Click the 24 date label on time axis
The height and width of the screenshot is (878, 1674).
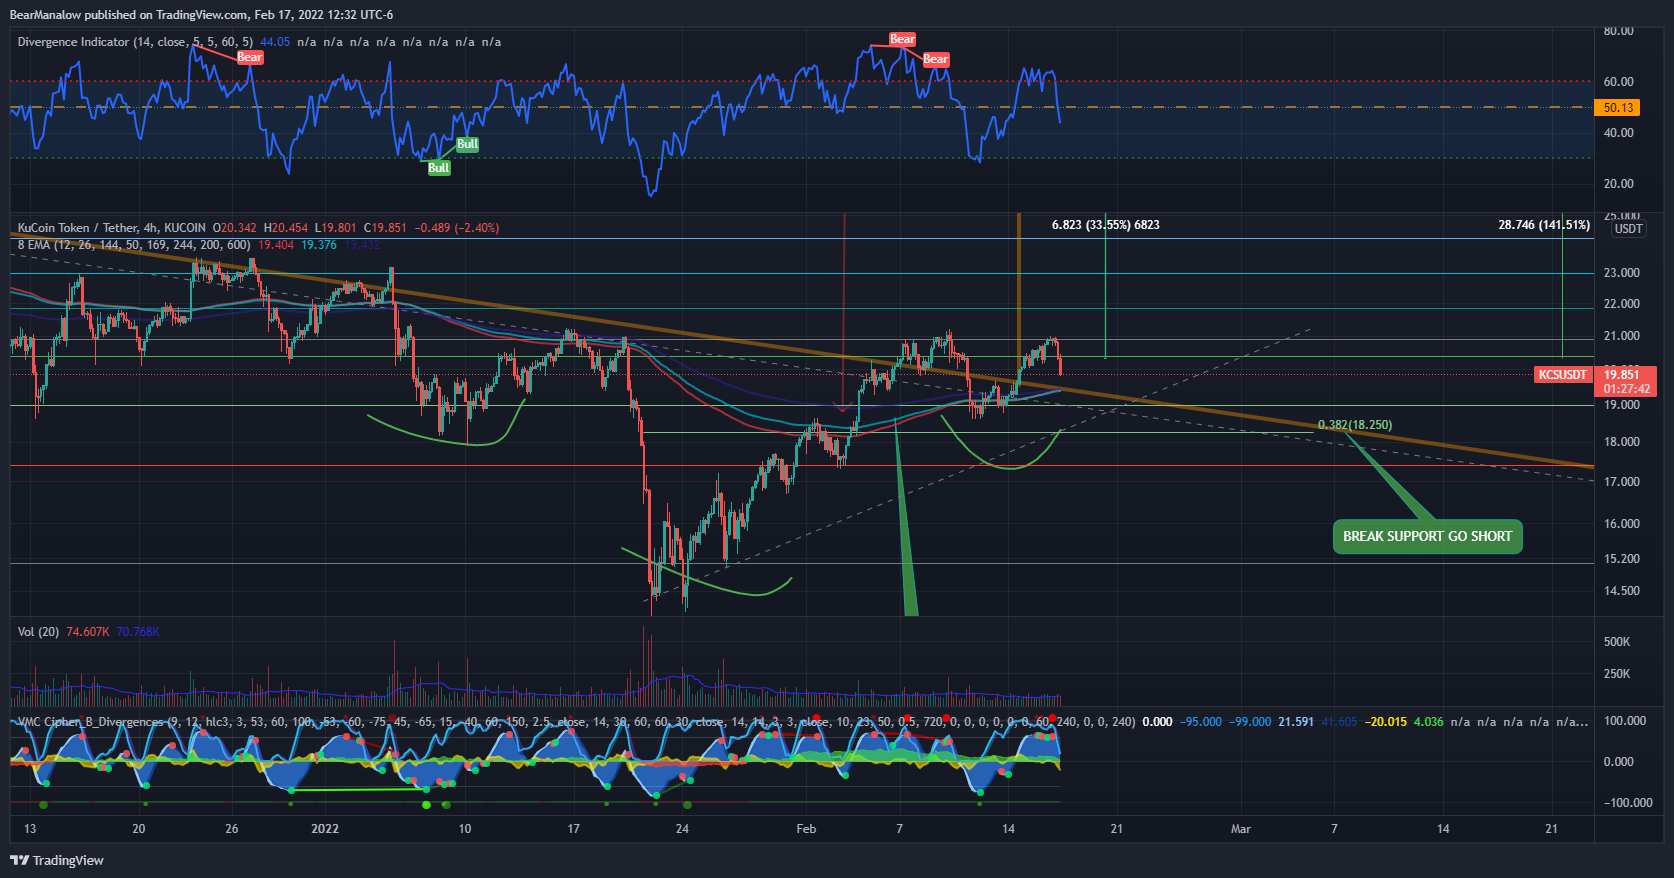(682, 829)
